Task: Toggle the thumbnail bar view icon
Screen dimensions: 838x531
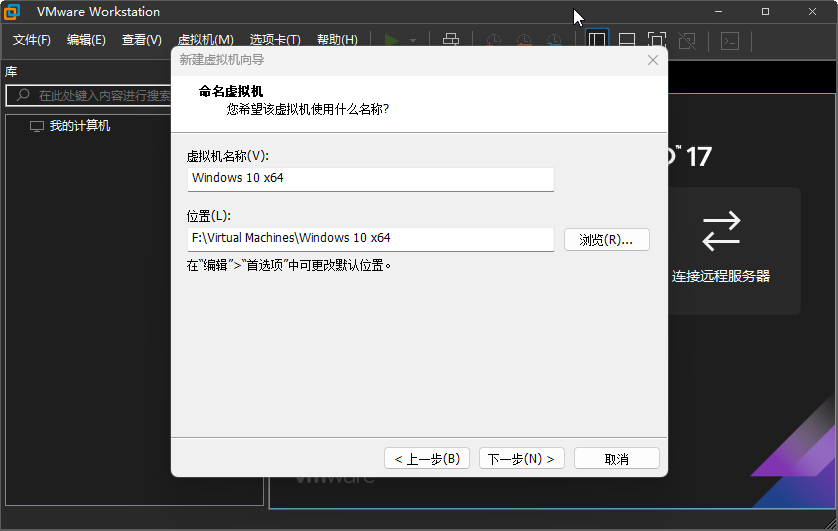Action: point(627,41)
